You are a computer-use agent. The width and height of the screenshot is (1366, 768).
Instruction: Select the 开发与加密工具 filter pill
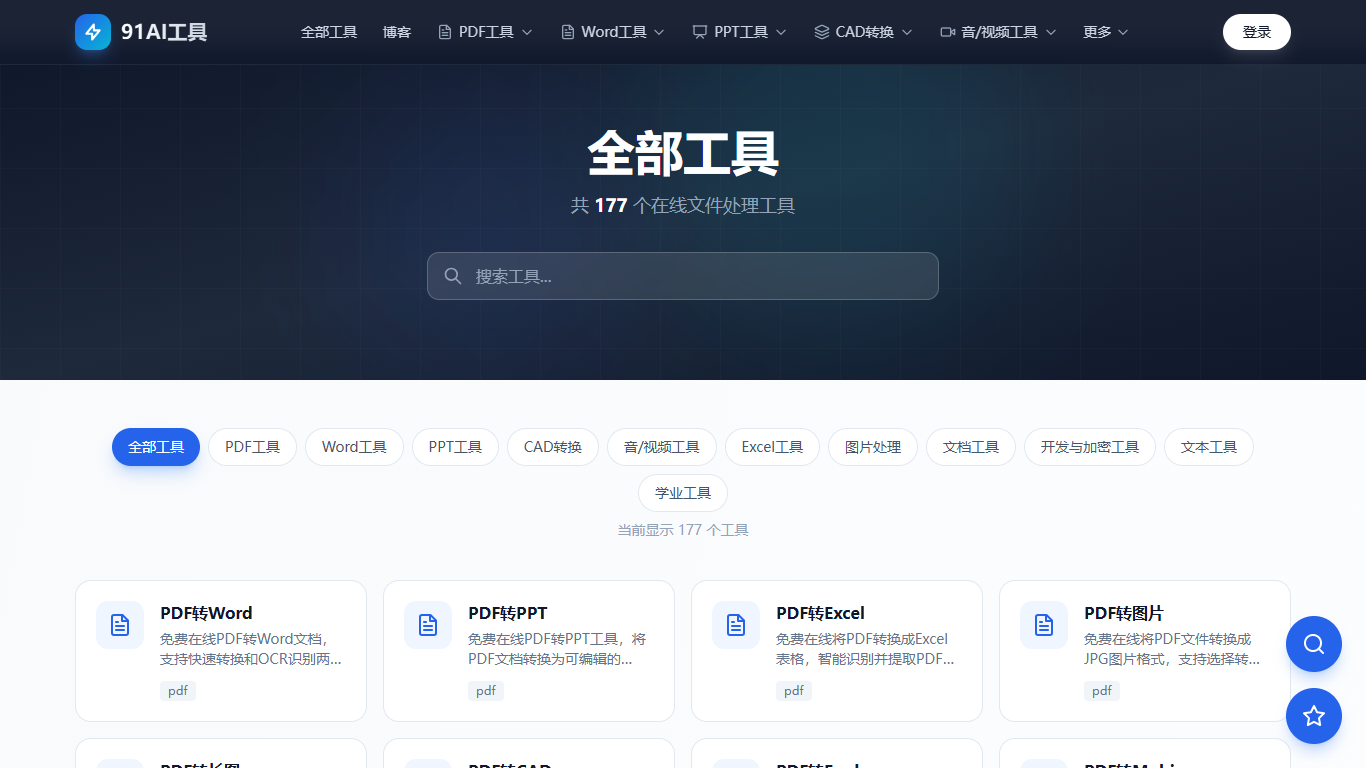point(1090,447)
